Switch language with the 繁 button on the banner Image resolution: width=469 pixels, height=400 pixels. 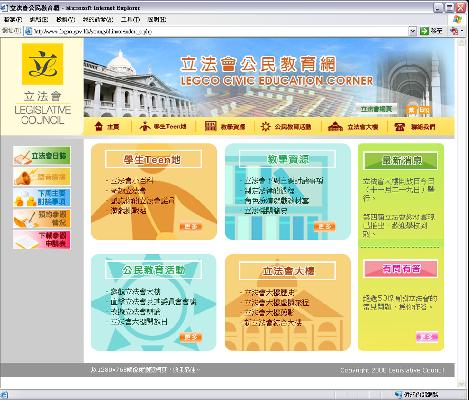tap(412, 110)
